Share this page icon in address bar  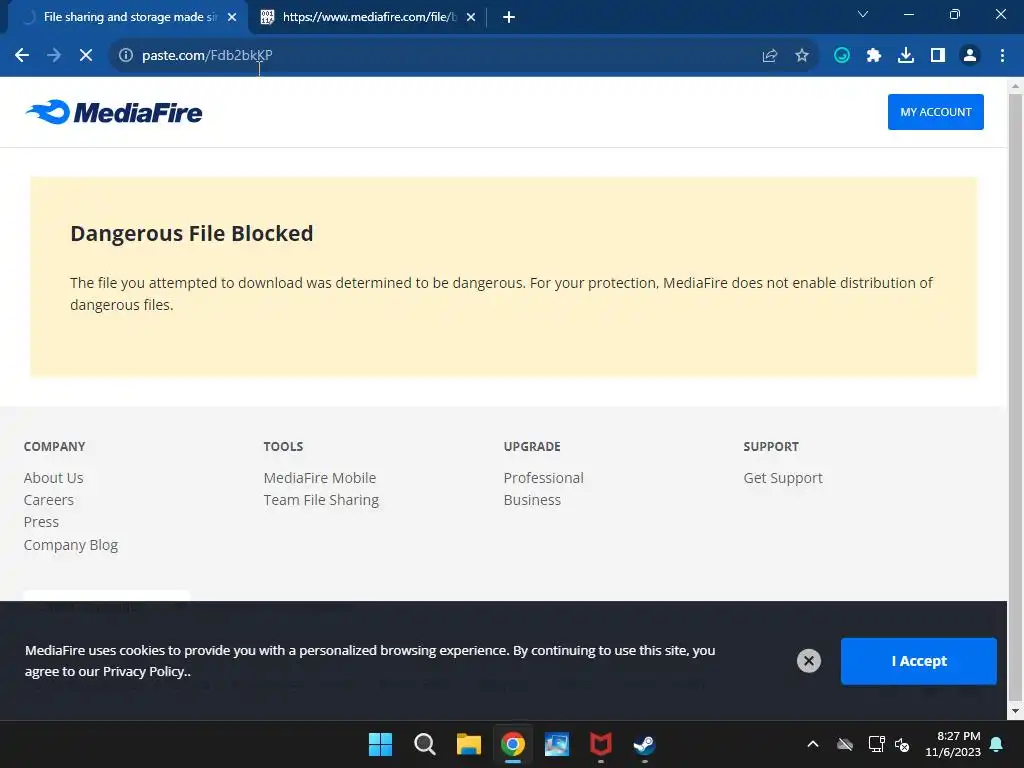pyautogui.click(x=770, y=56)
